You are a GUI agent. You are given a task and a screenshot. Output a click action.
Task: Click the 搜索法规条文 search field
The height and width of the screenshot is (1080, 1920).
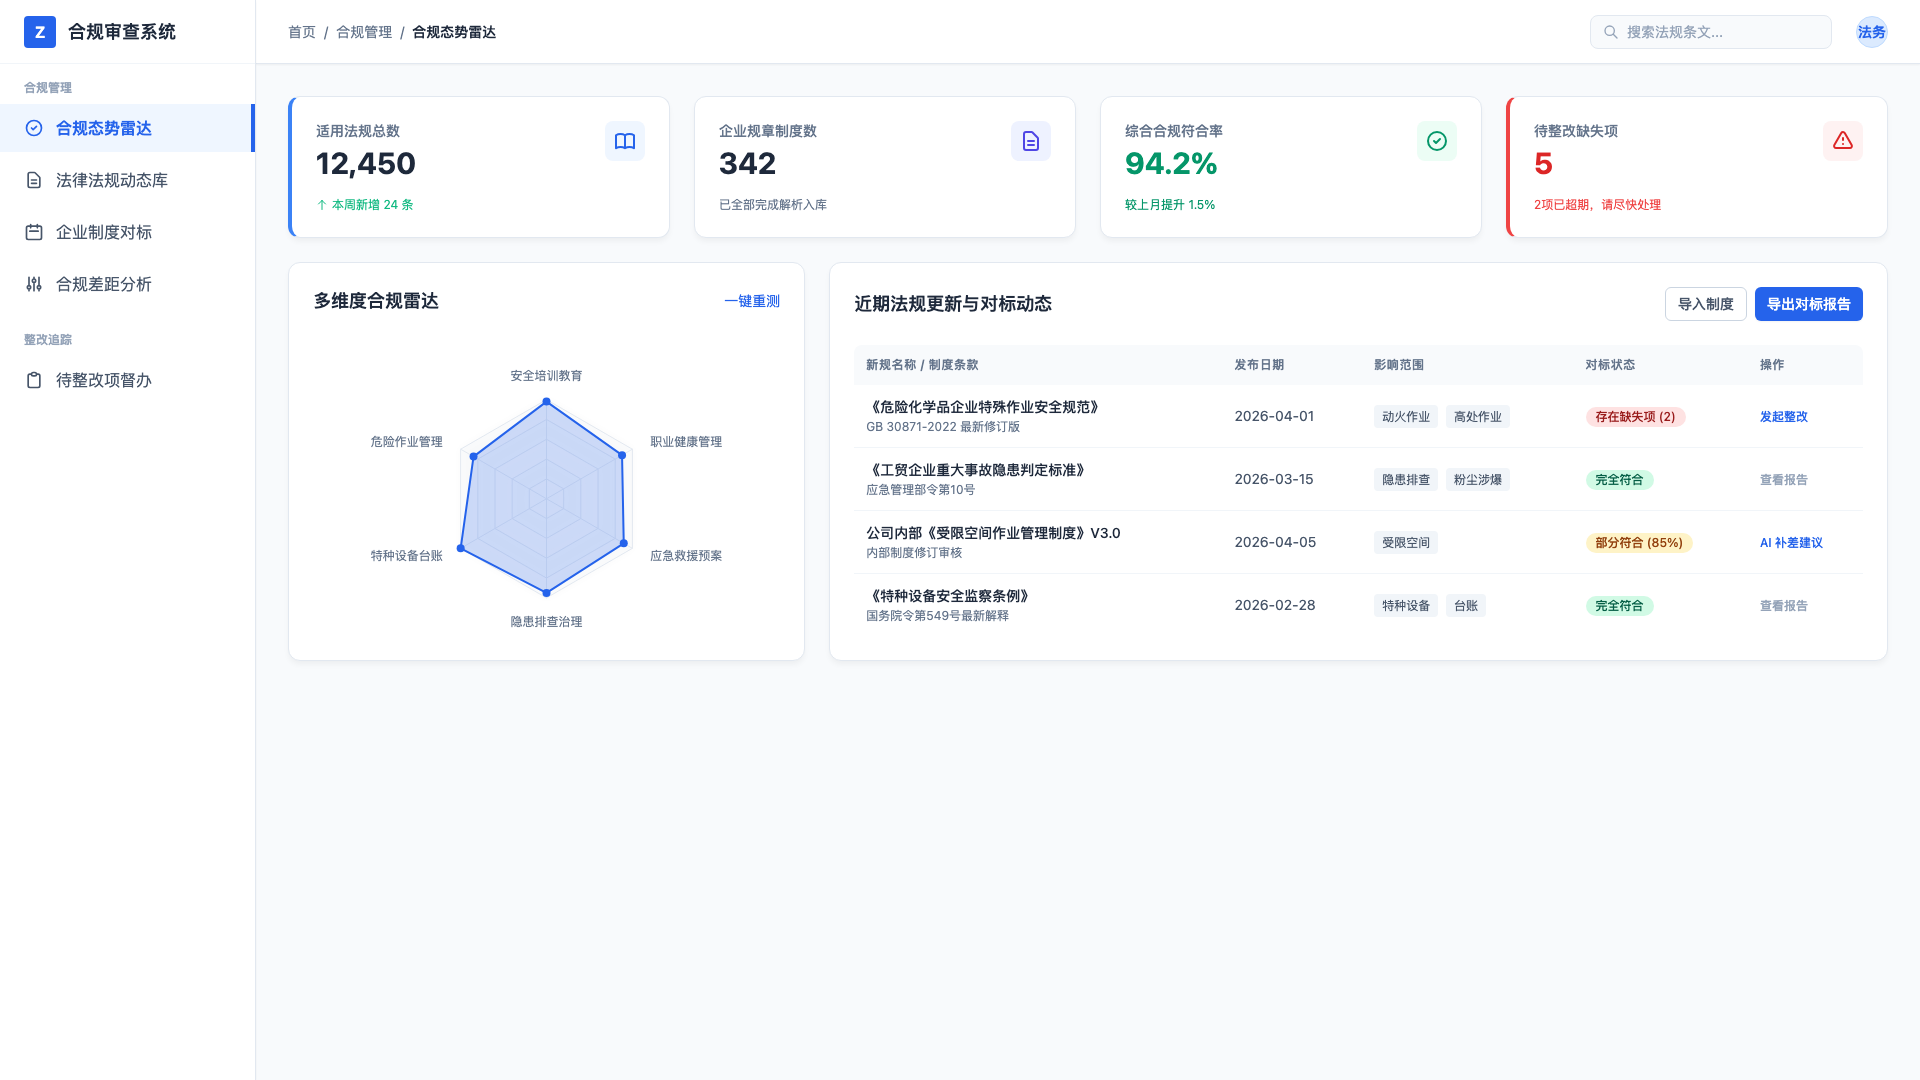tap(1710, 31)
